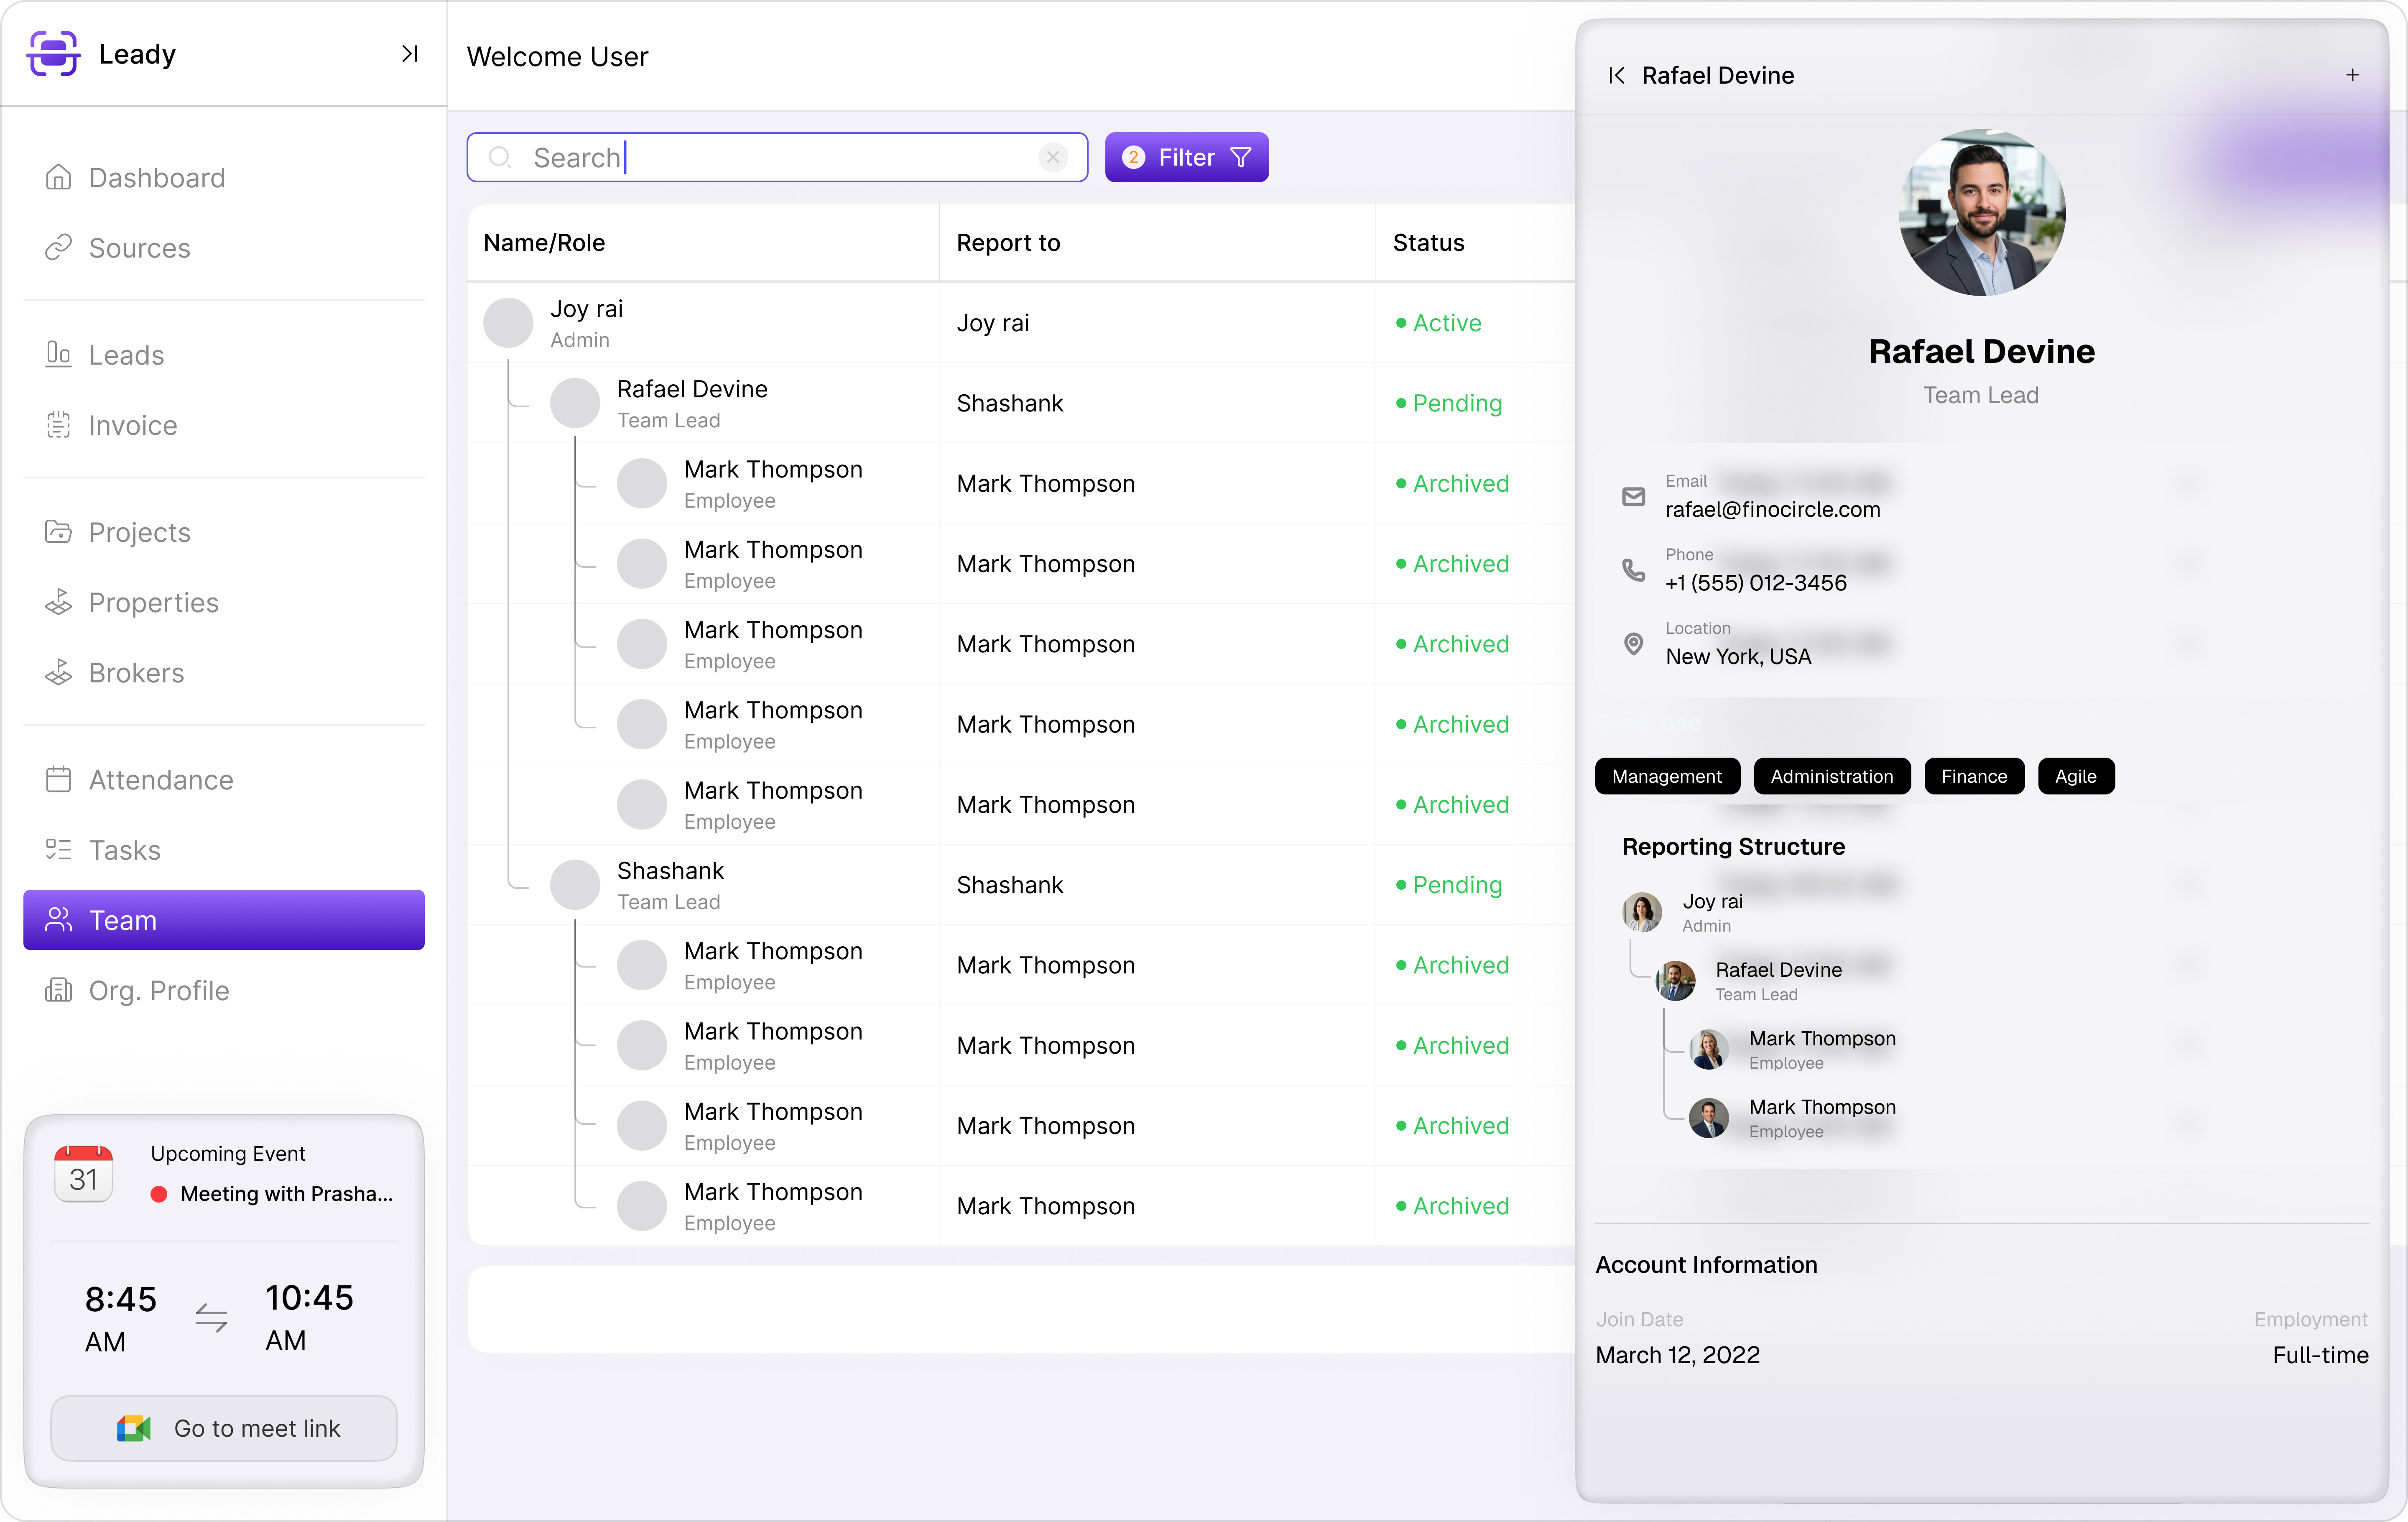
Task: Click the time swap arrows icon
Action: (211, 1318)
